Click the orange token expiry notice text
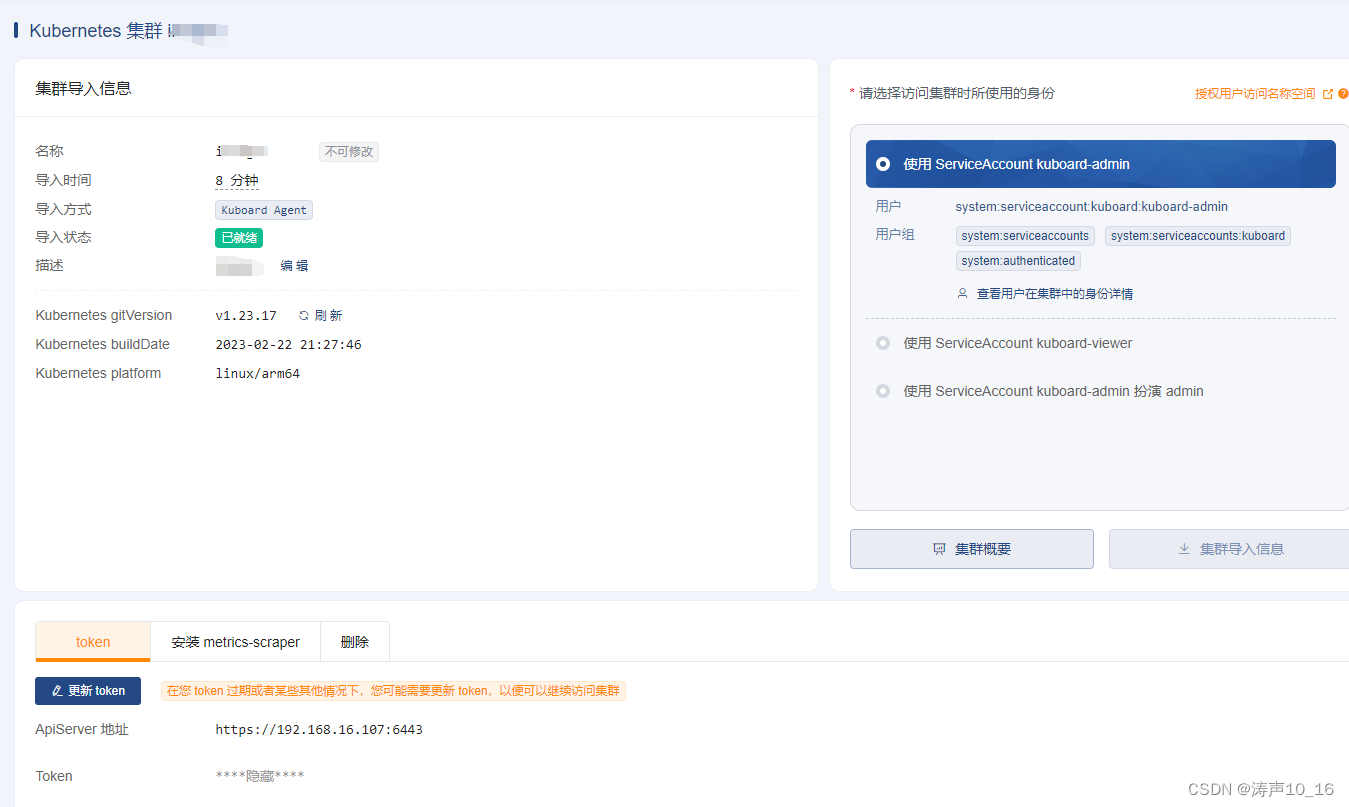 point(393,691)
